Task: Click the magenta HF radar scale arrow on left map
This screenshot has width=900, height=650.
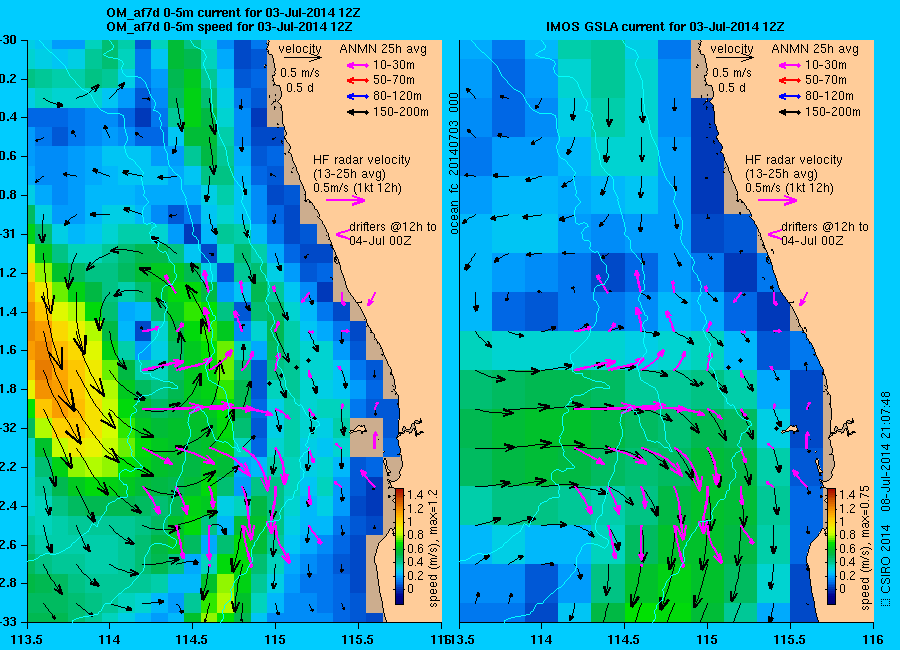Action: [x=346, y=200]
